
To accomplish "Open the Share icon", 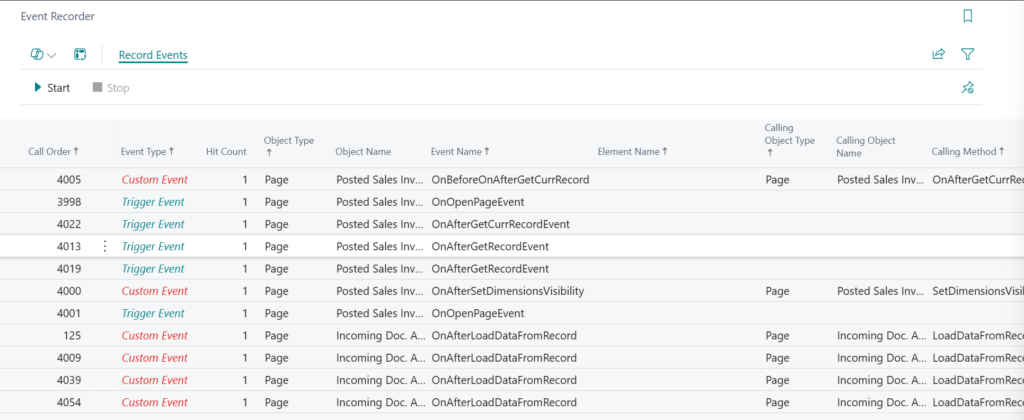I will pos(938,55).
